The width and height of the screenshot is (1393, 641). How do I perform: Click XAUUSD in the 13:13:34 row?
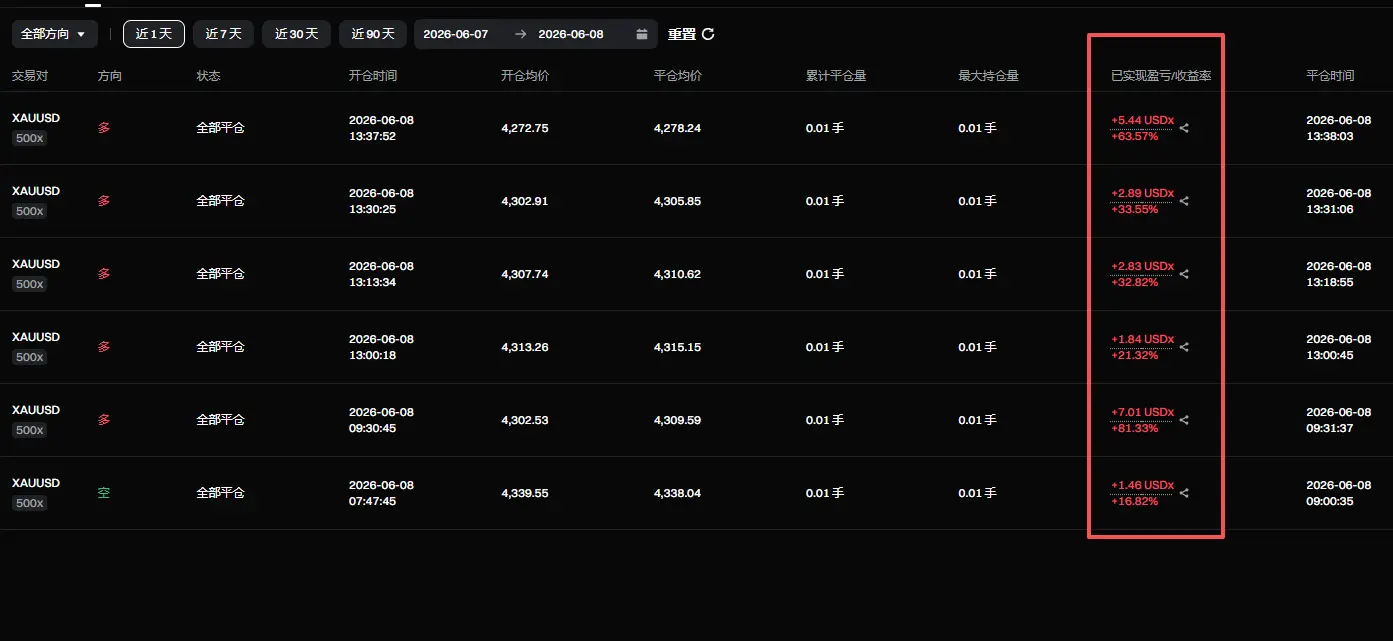[36, 264]
